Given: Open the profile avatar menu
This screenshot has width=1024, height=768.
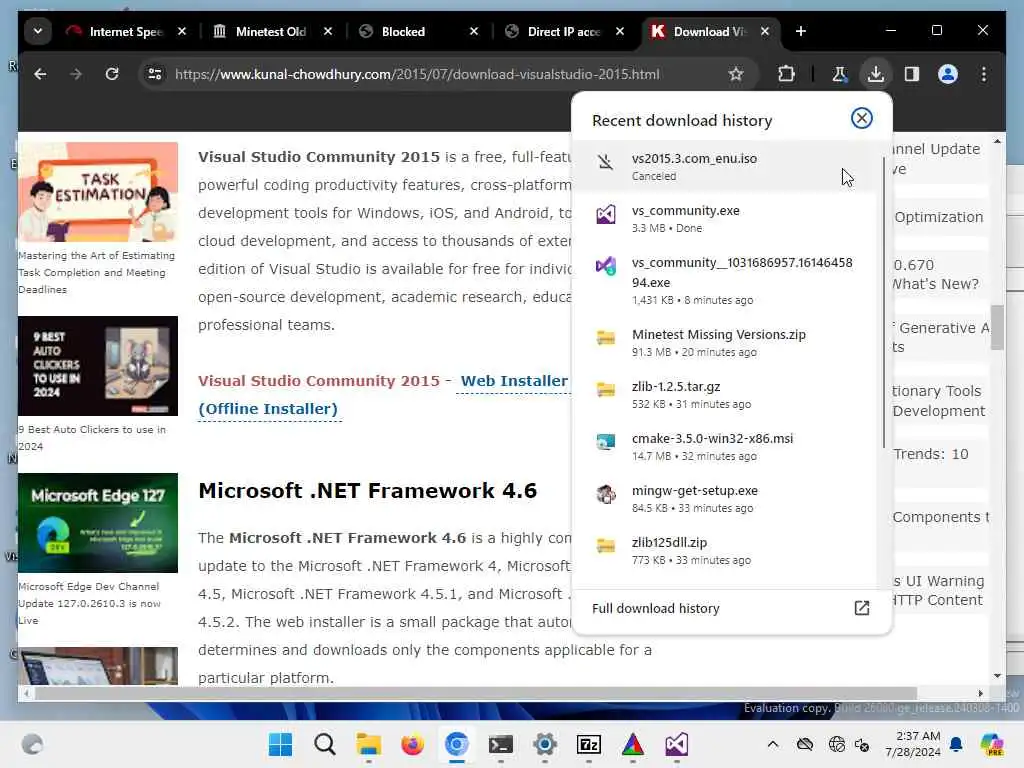Looking at the screenshot, I should pos(948,74).
